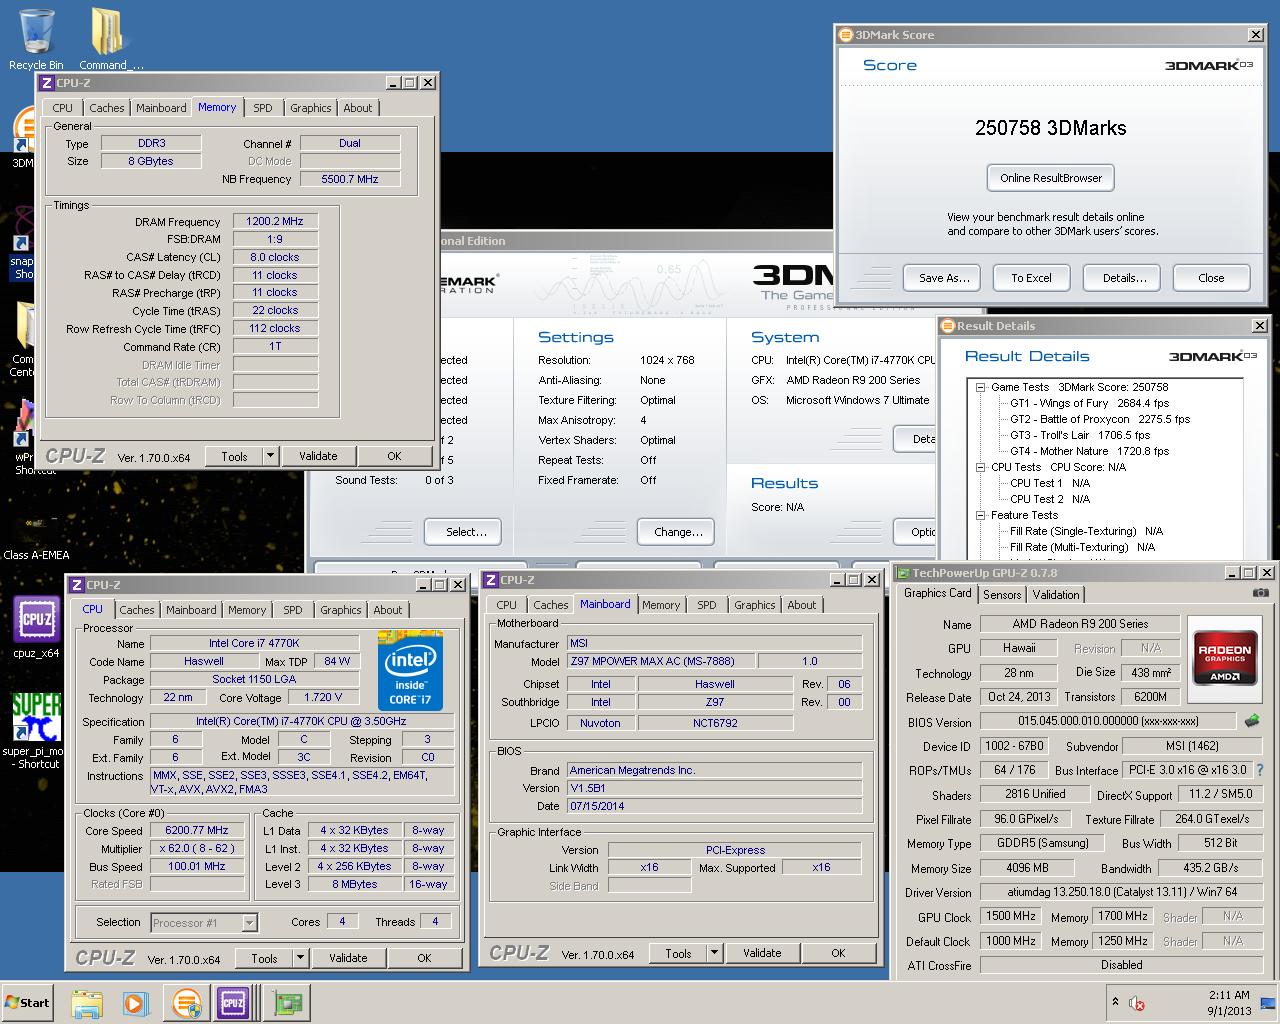Open the Recycle Bin desktop icon
This screenshot has height=1024, width=1280.
coord(36,38)
